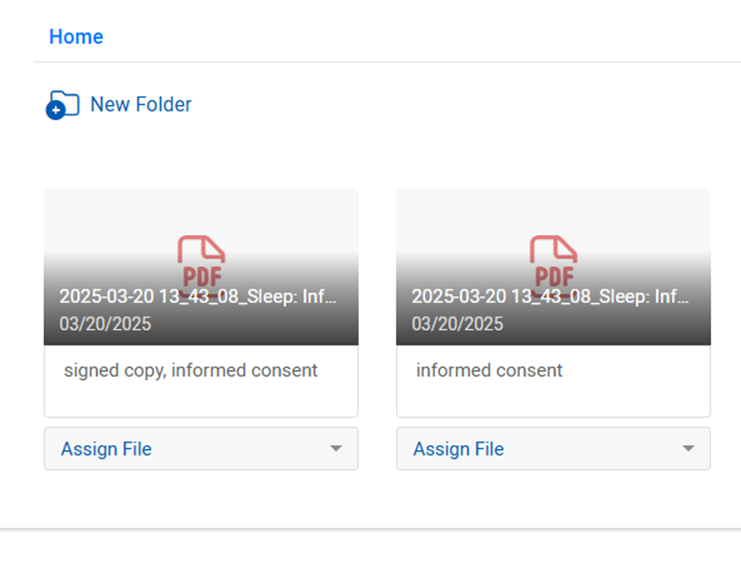Click the 03/20/2025 date on right card
The width and height of the screenshot is (741, 578).
point(457,324)
